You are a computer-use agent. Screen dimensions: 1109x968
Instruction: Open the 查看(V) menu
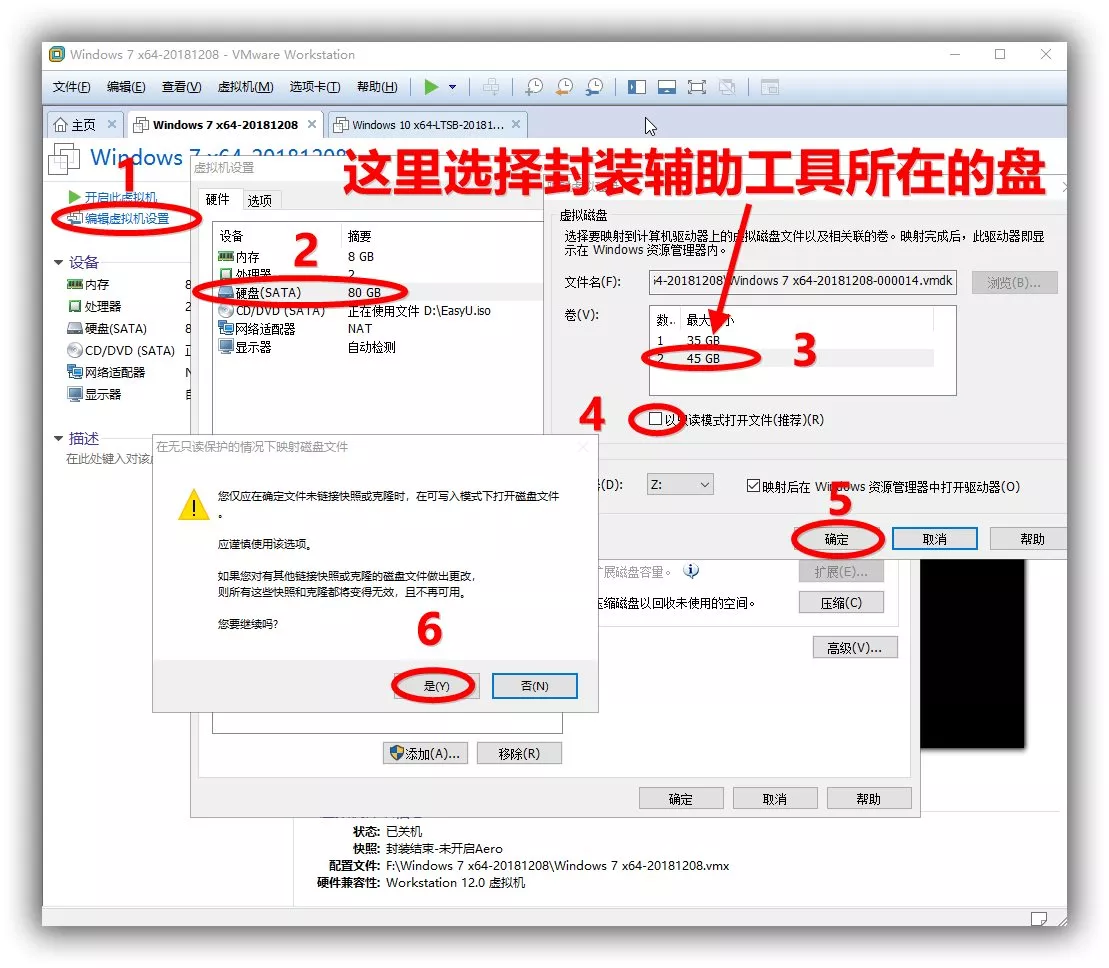[x=181, y=87]
